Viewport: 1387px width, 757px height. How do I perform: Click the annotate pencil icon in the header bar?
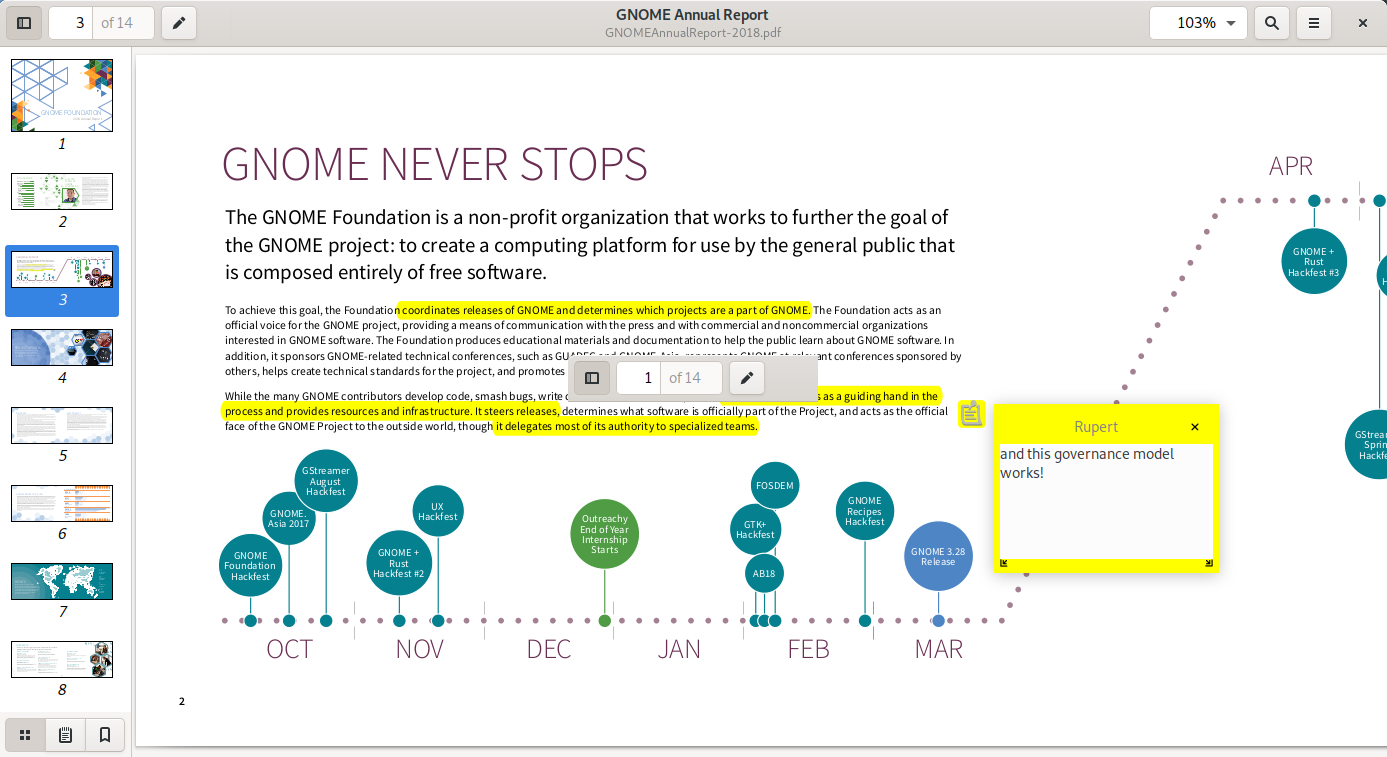pos(179,23)
